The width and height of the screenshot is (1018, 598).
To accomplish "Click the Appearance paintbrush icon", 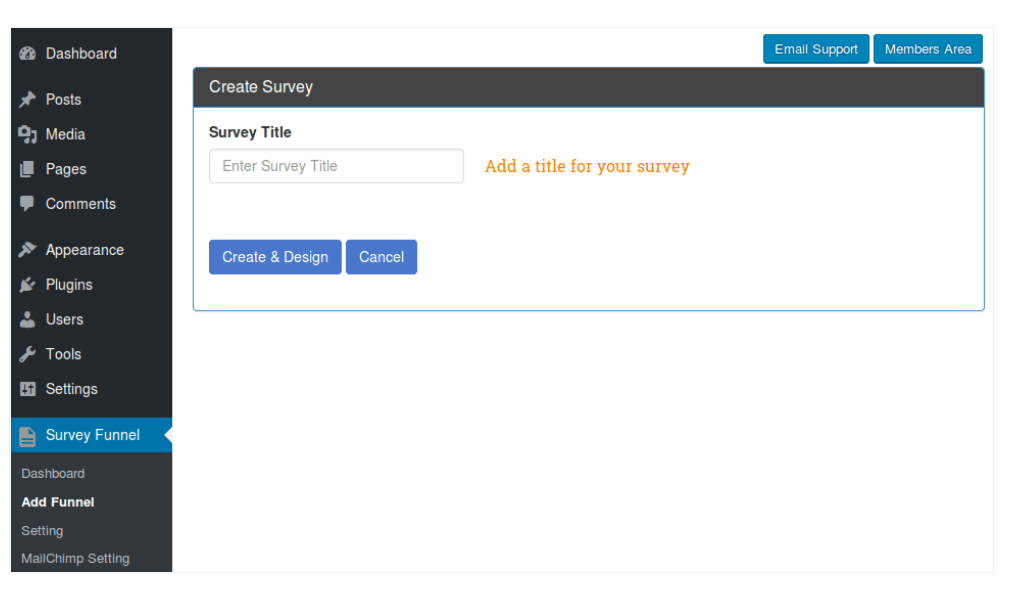I will [27, 250].
